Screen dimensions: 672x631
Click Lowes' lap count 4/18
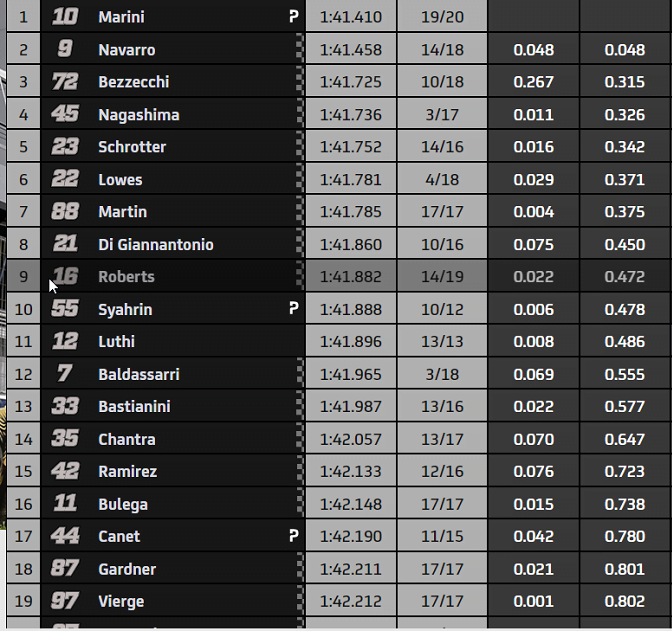pyautogui.click(x=442, y=179)
